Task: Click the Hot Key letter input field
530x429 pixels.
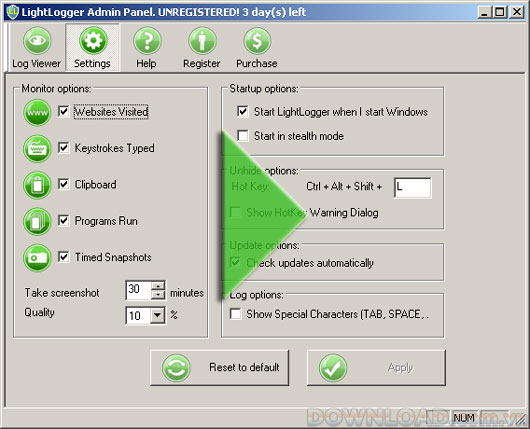Action: pyautogui.click(x=413, y=188)
